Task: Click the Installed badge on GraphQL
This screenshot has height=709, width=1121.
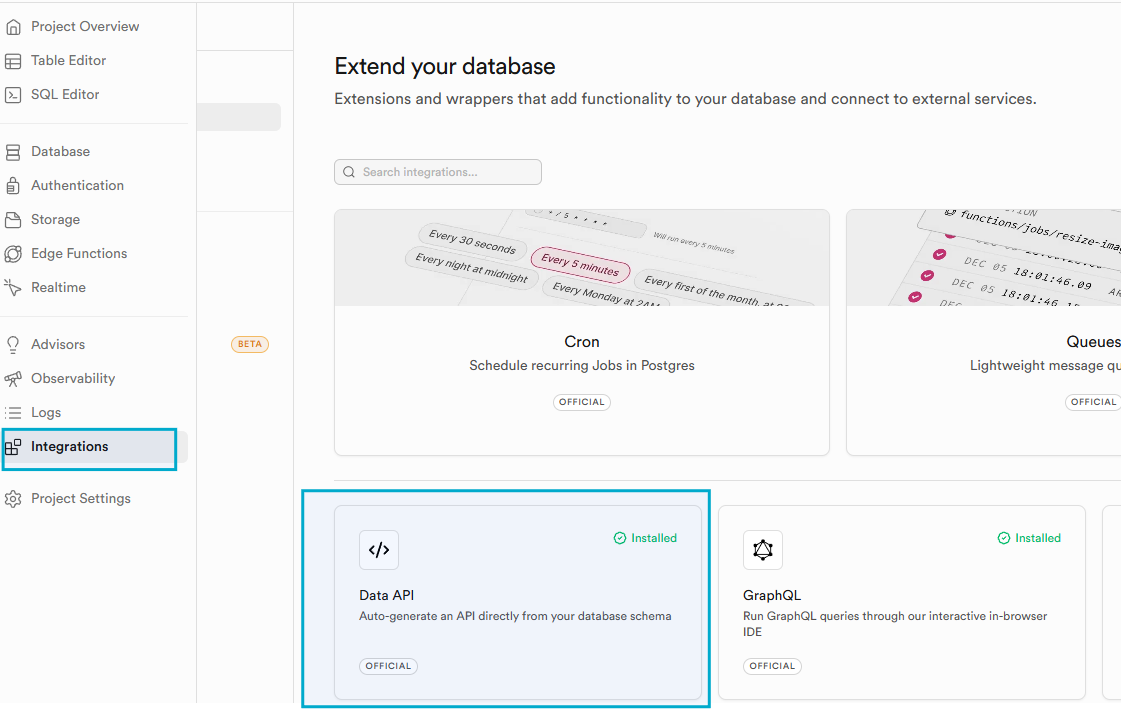Action: tap(1029, 537)
